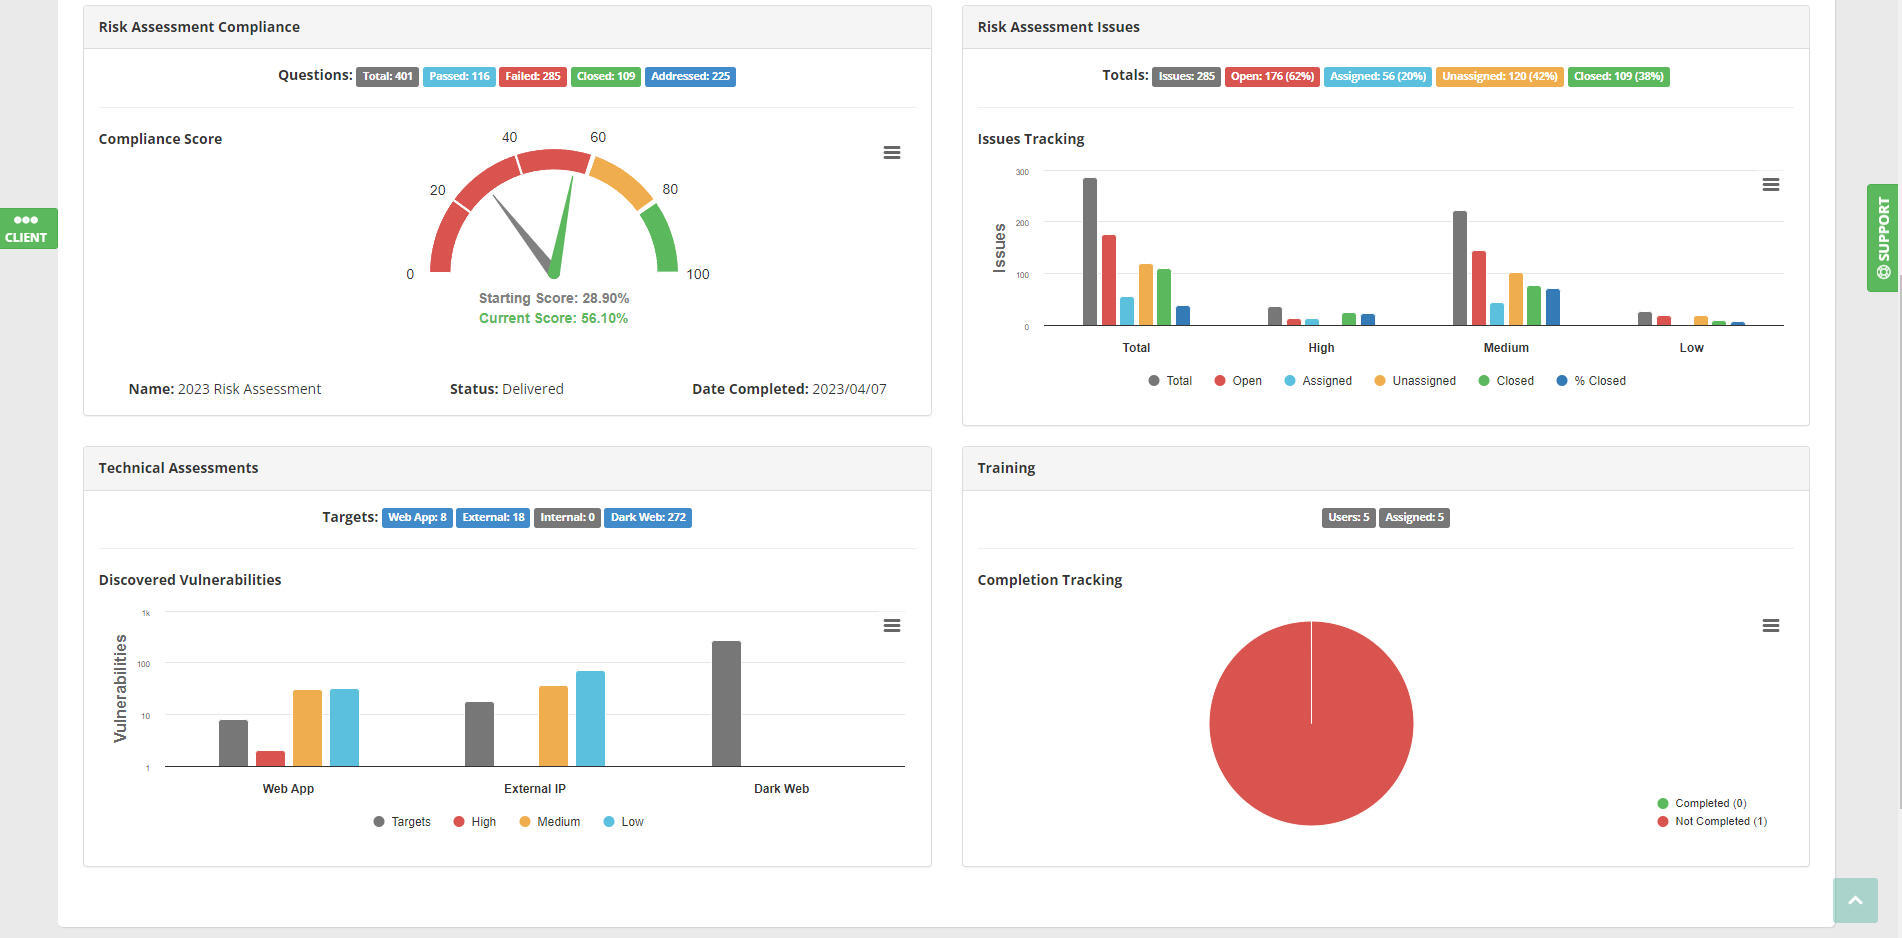Click the Open: 176 (62%) badge

[1271, 77]
